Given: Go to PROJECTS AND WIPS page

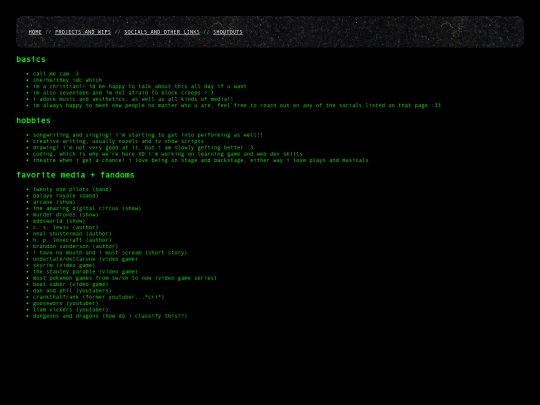Looking at the screenshot, I should [x=83, y=32].
